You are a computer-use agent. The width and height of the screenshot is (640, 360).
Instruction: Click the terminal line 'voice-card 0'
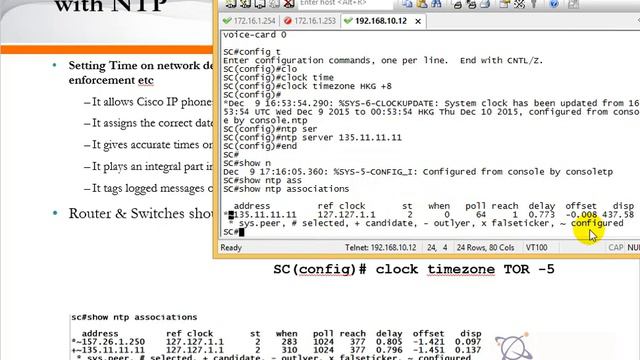pyautogui.click(x=255, y=35)
